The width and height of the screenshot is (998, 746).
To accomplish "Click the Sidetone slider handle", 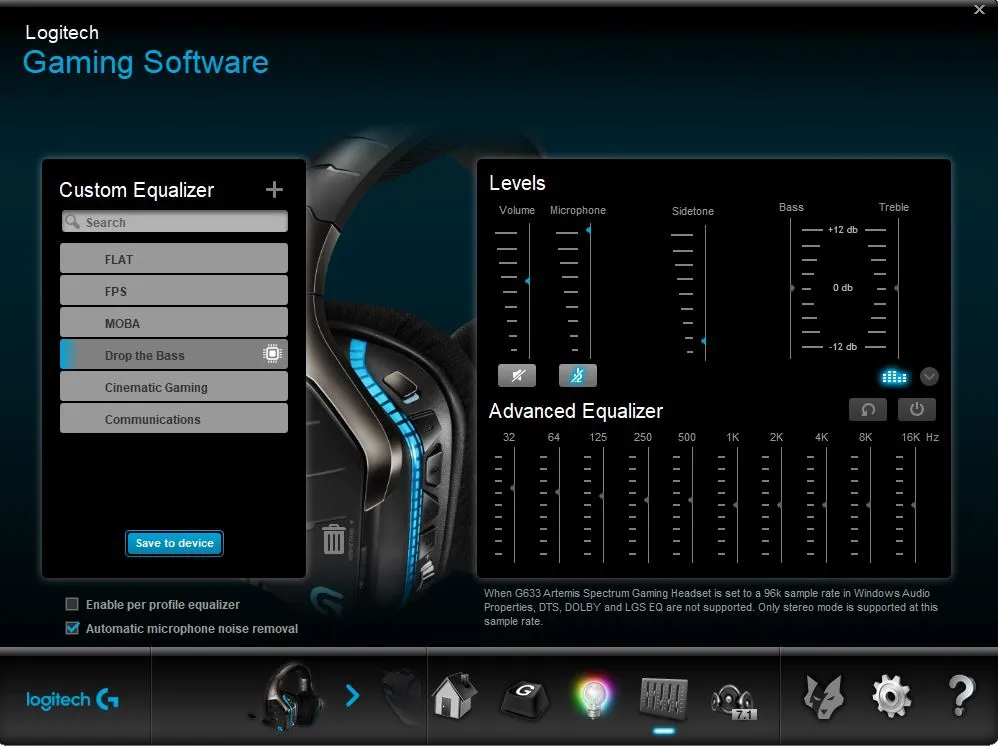I will [703, 341].
